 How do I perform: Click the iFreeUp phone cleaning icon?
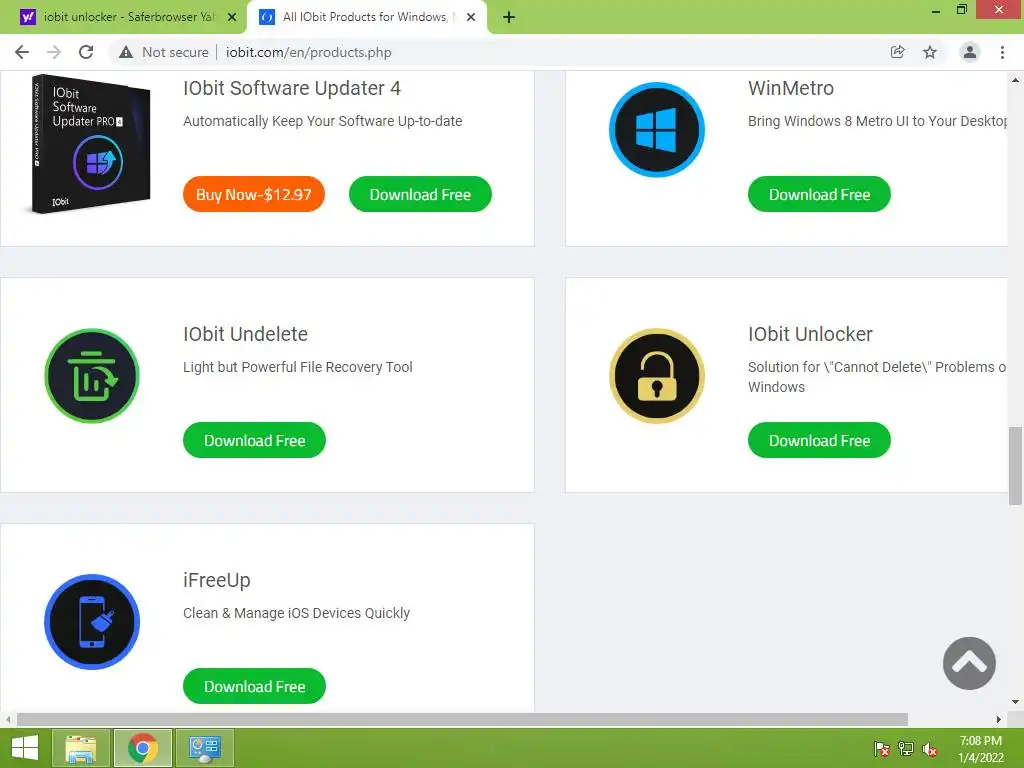[x=91, y=622]
